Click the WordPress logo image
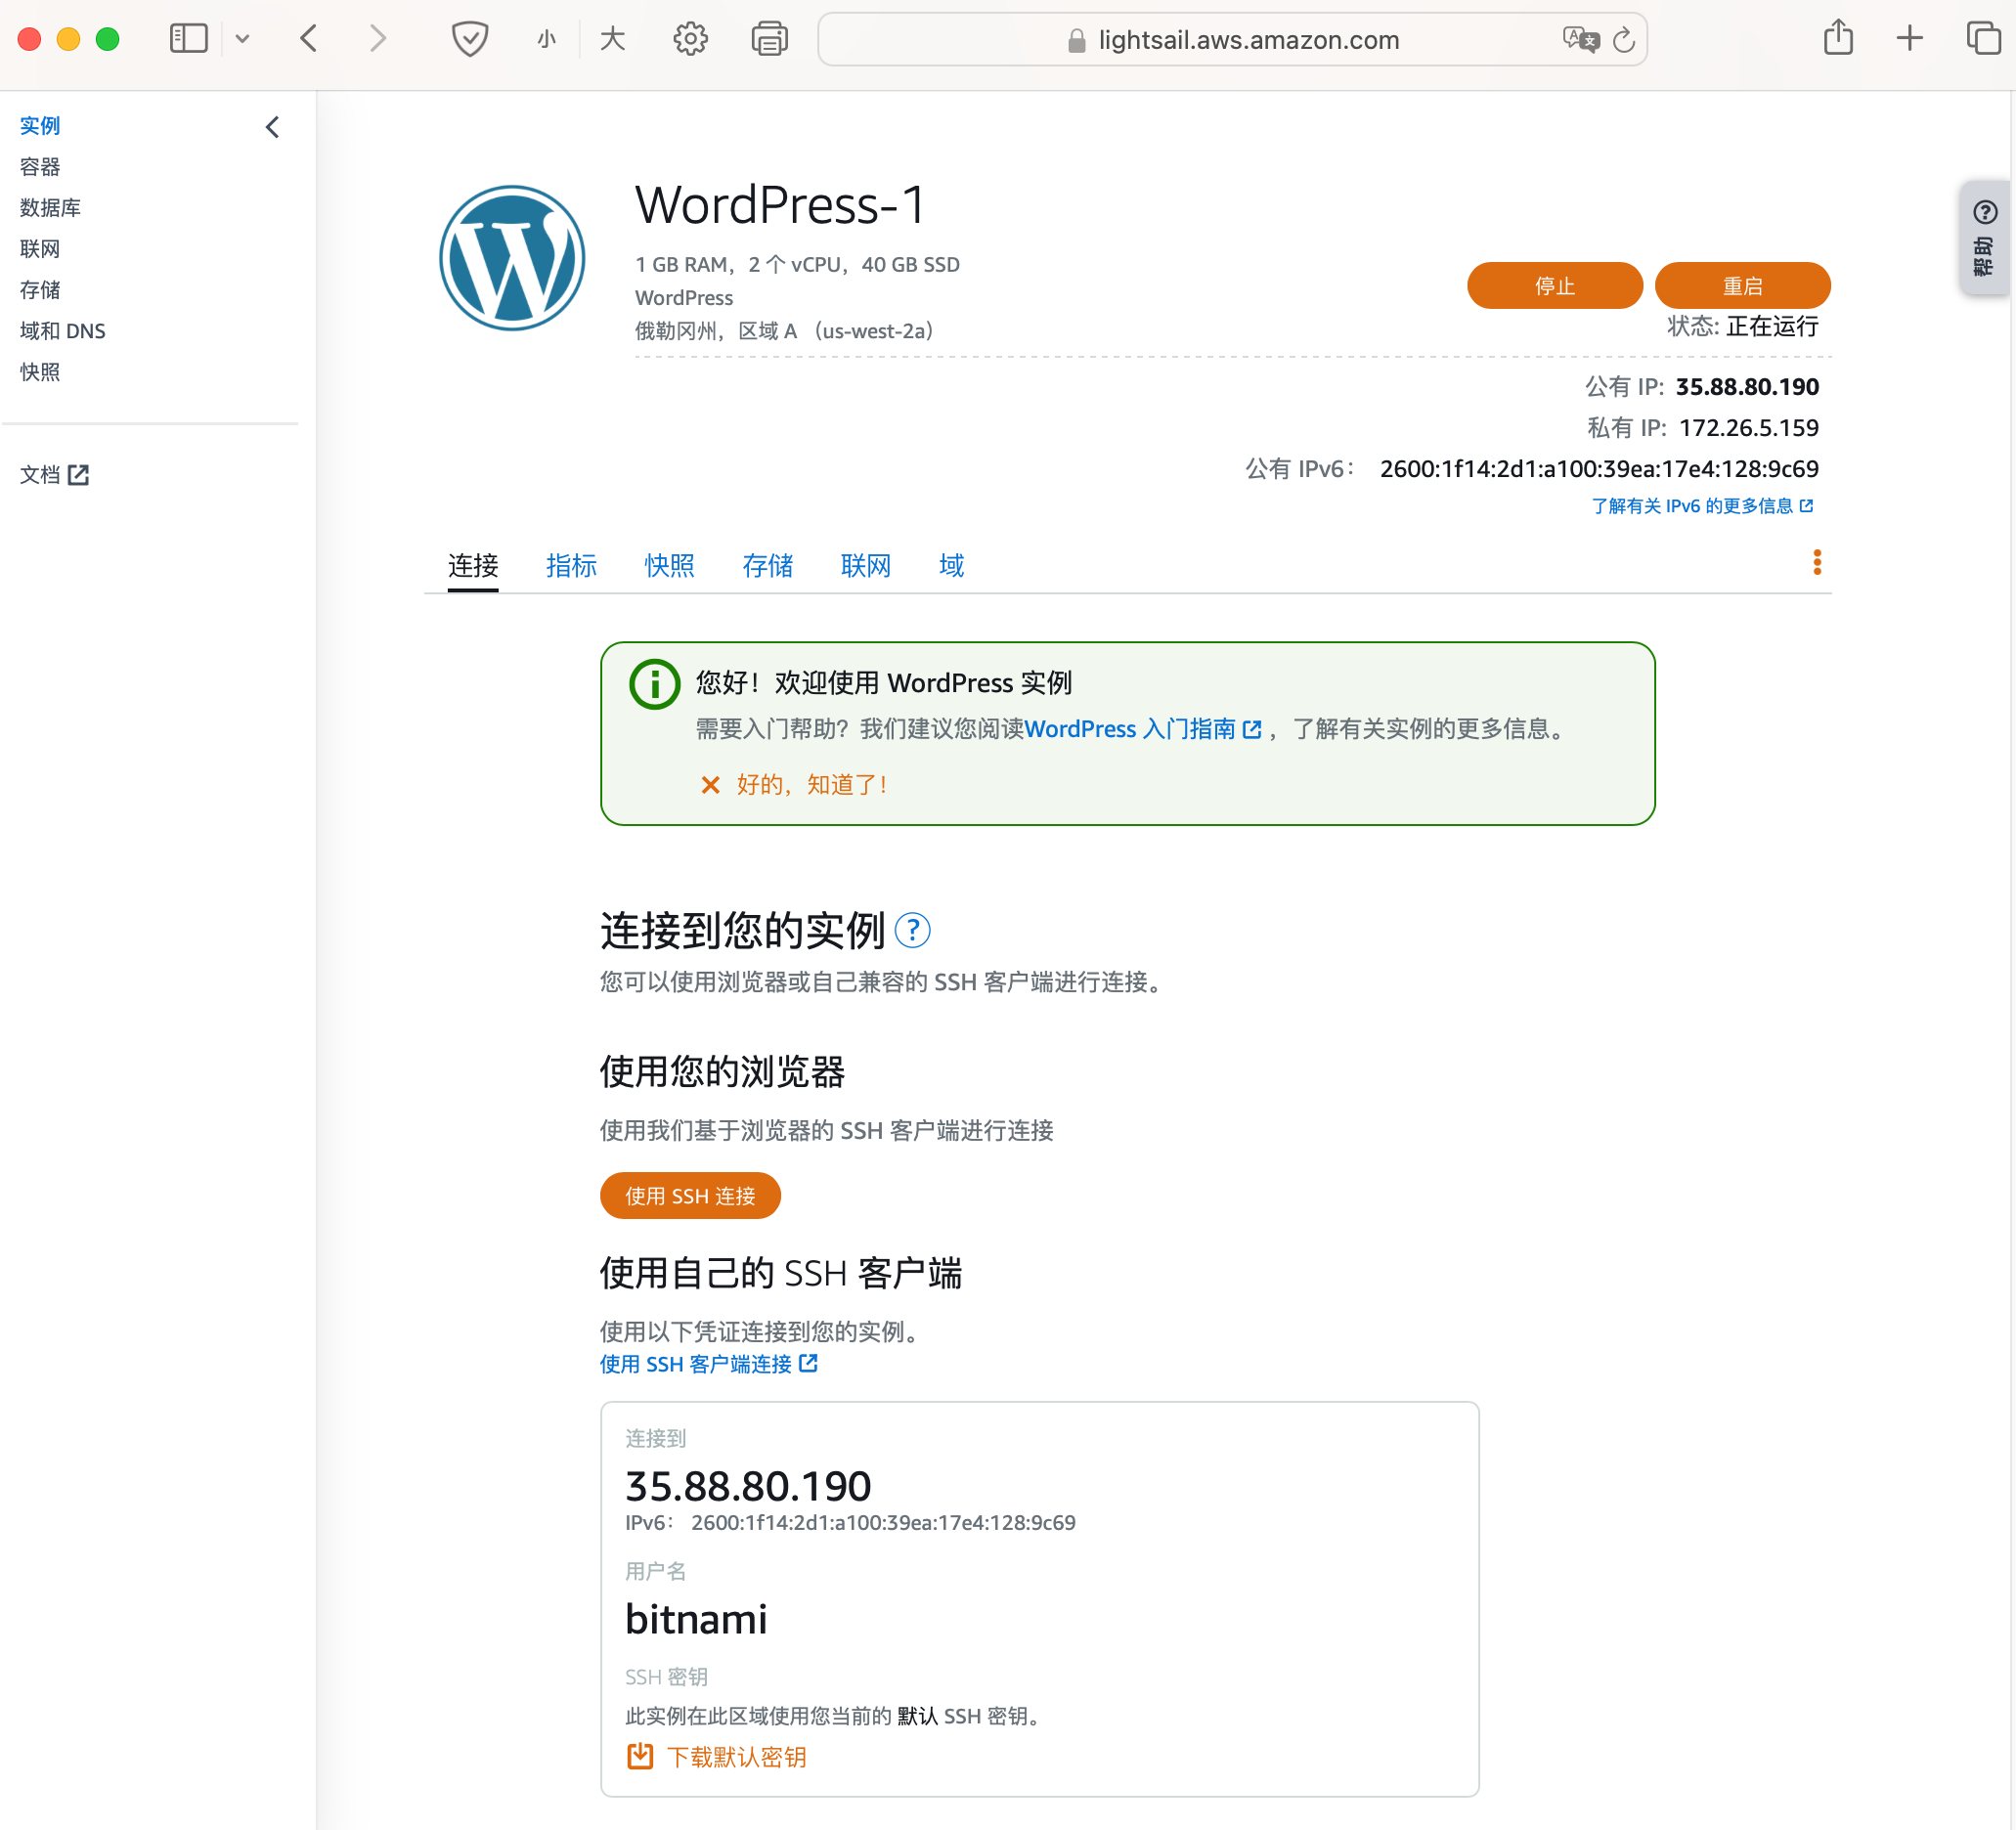The height and width of the screenshot is (1830, 2016). click(x=512, y=258)
